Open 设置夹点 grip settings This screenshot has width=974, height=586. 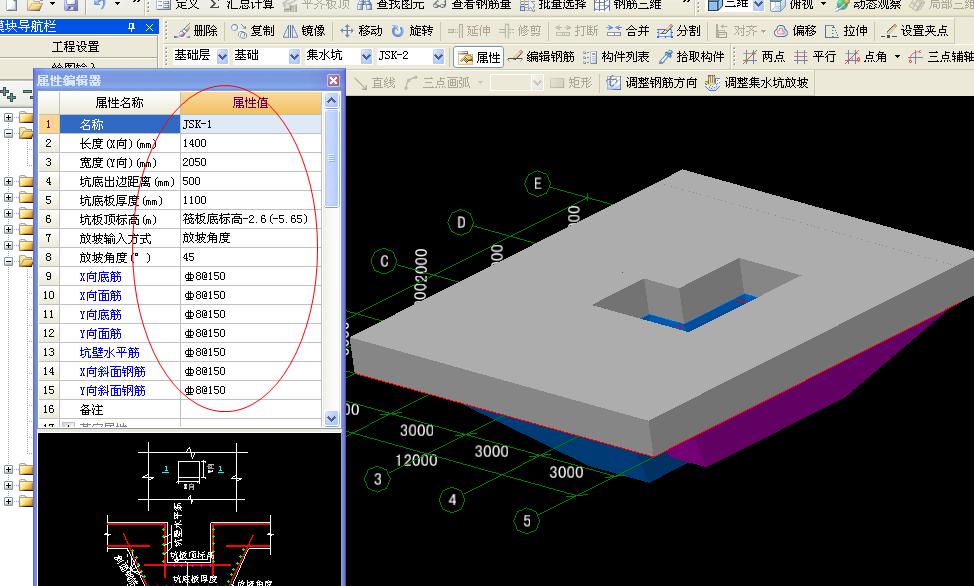tap(915, 30)
